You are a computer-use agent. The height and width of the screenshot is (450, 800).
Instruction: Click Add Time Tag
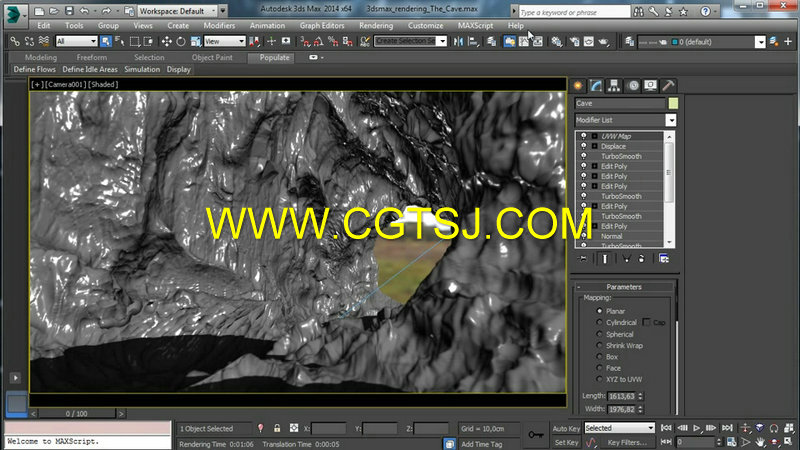click(482, 444)
